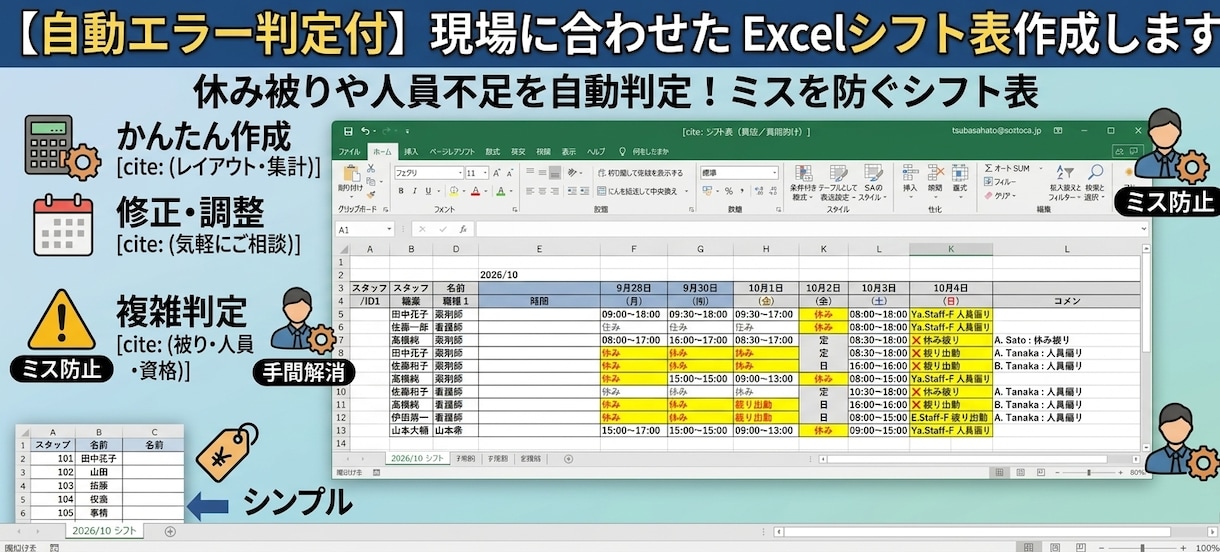Switch to the View (表示) tab
Screen dimensions: 1220x552
pos(569,151)
